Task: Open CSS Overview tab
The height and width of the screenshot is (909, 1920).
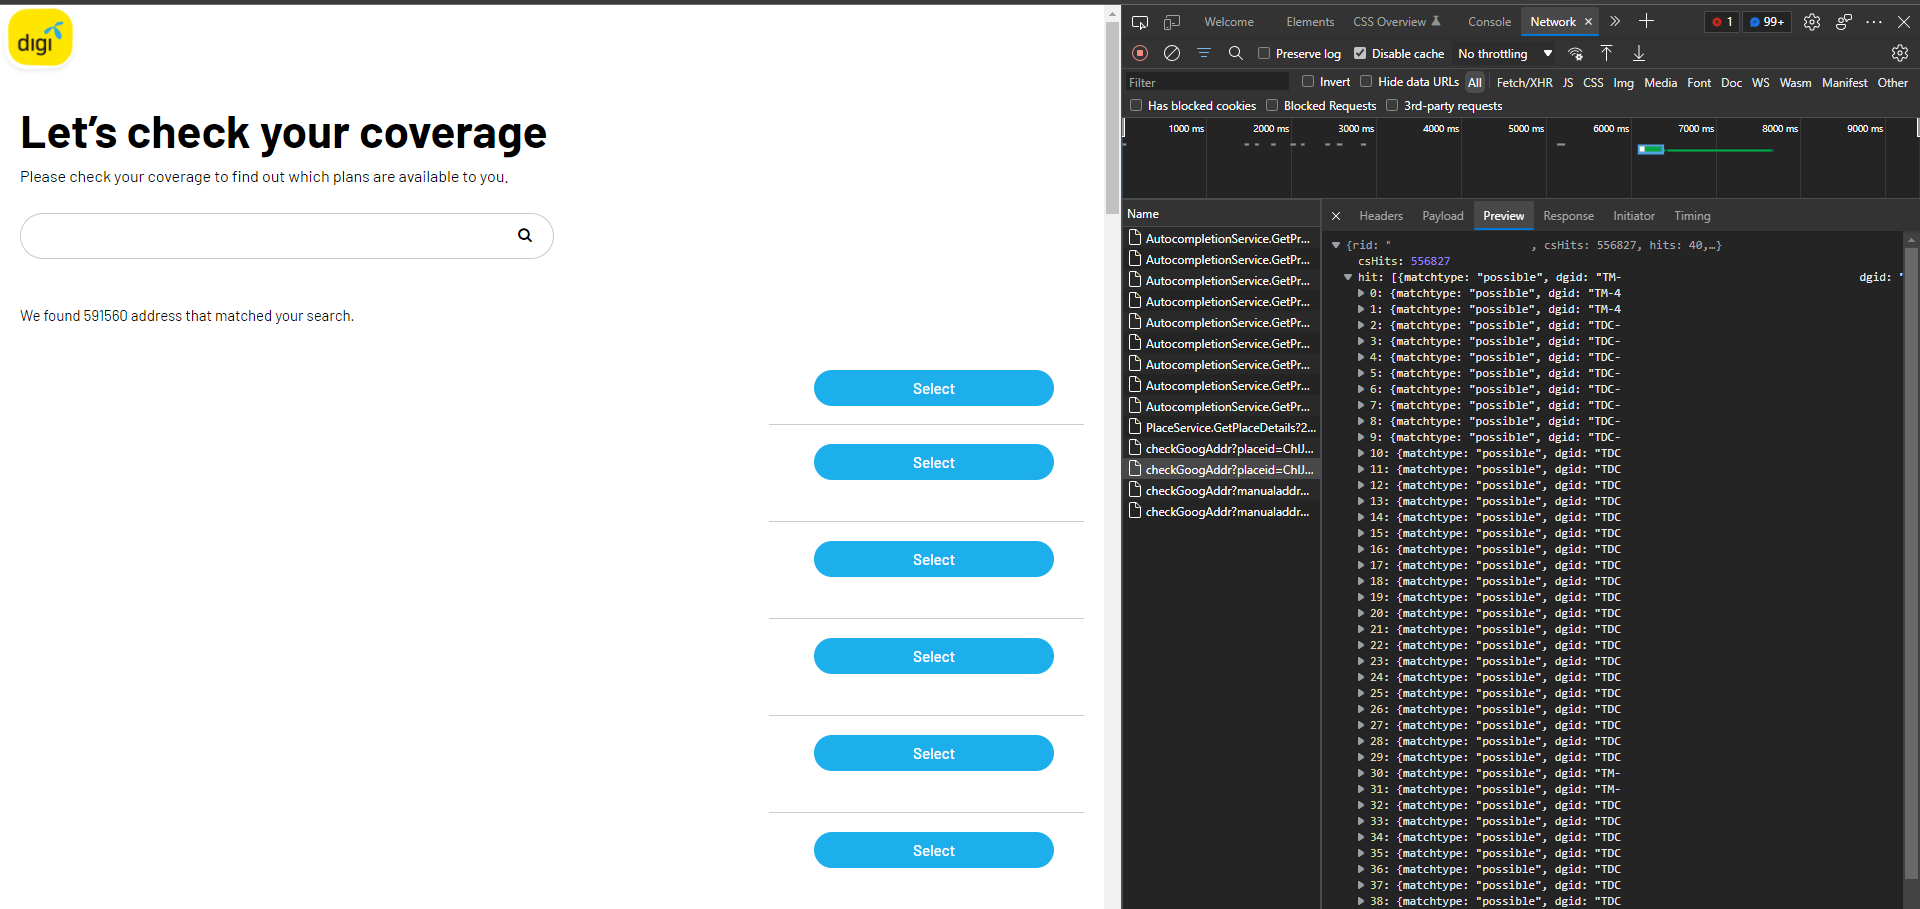Action: pos(1396,22)
